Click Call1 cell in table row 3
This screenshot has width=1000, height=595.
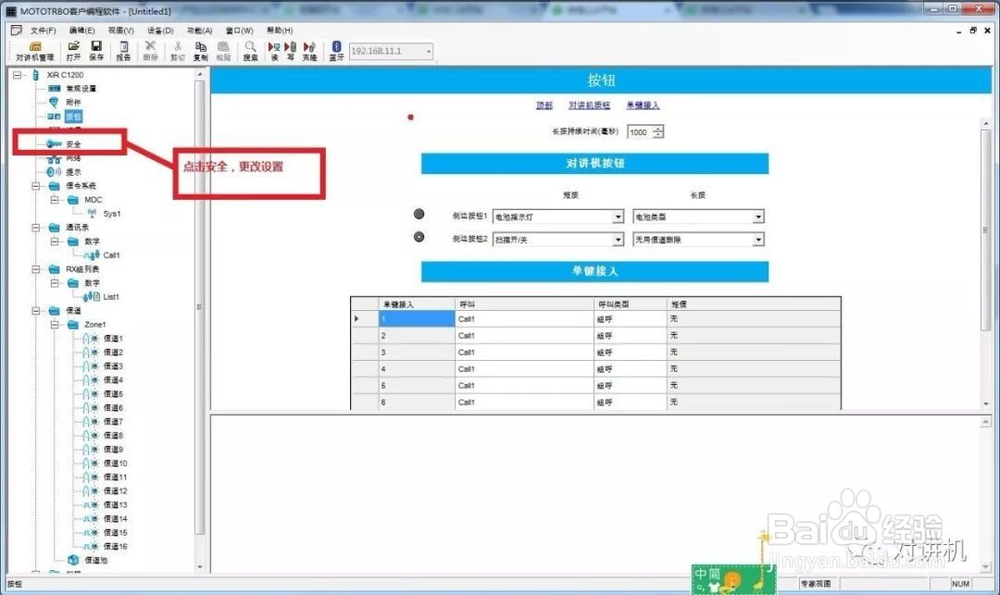pyautogui.click(x=524, y=352)
